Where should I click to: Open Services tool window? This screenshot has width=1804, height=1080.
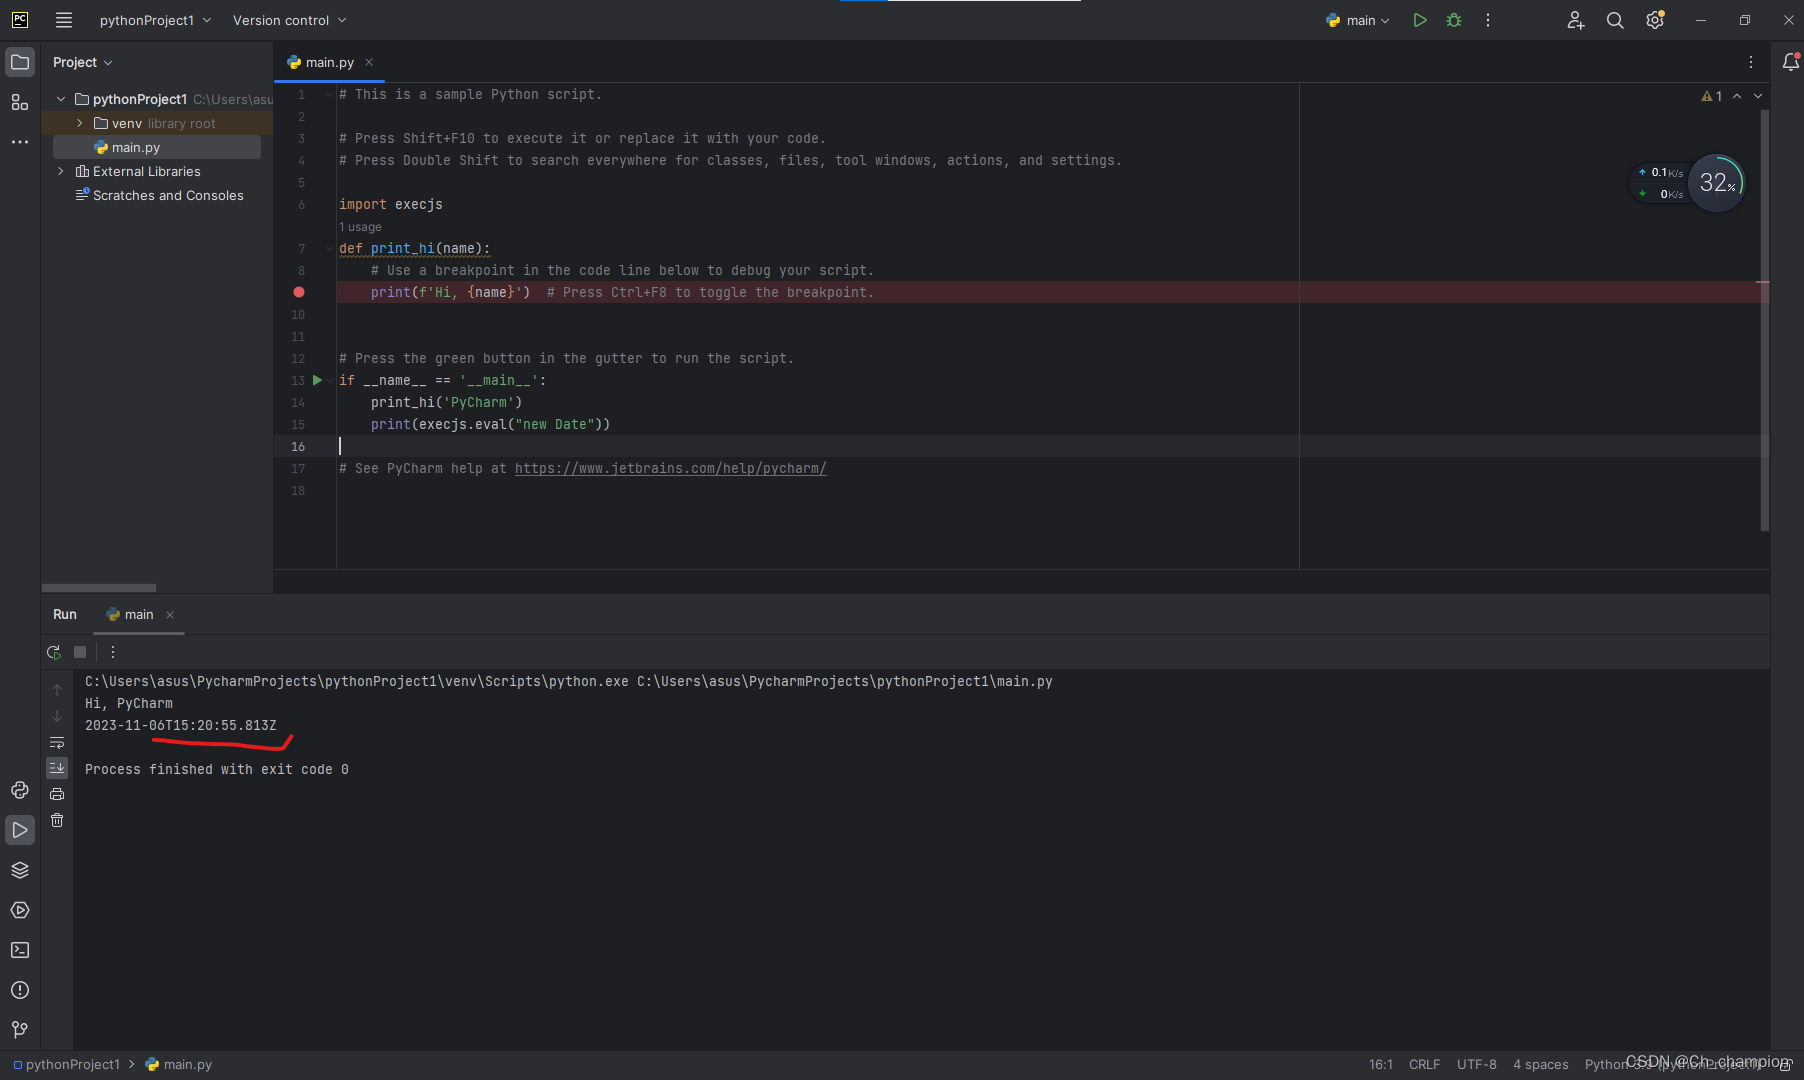[x=20, y=910]
